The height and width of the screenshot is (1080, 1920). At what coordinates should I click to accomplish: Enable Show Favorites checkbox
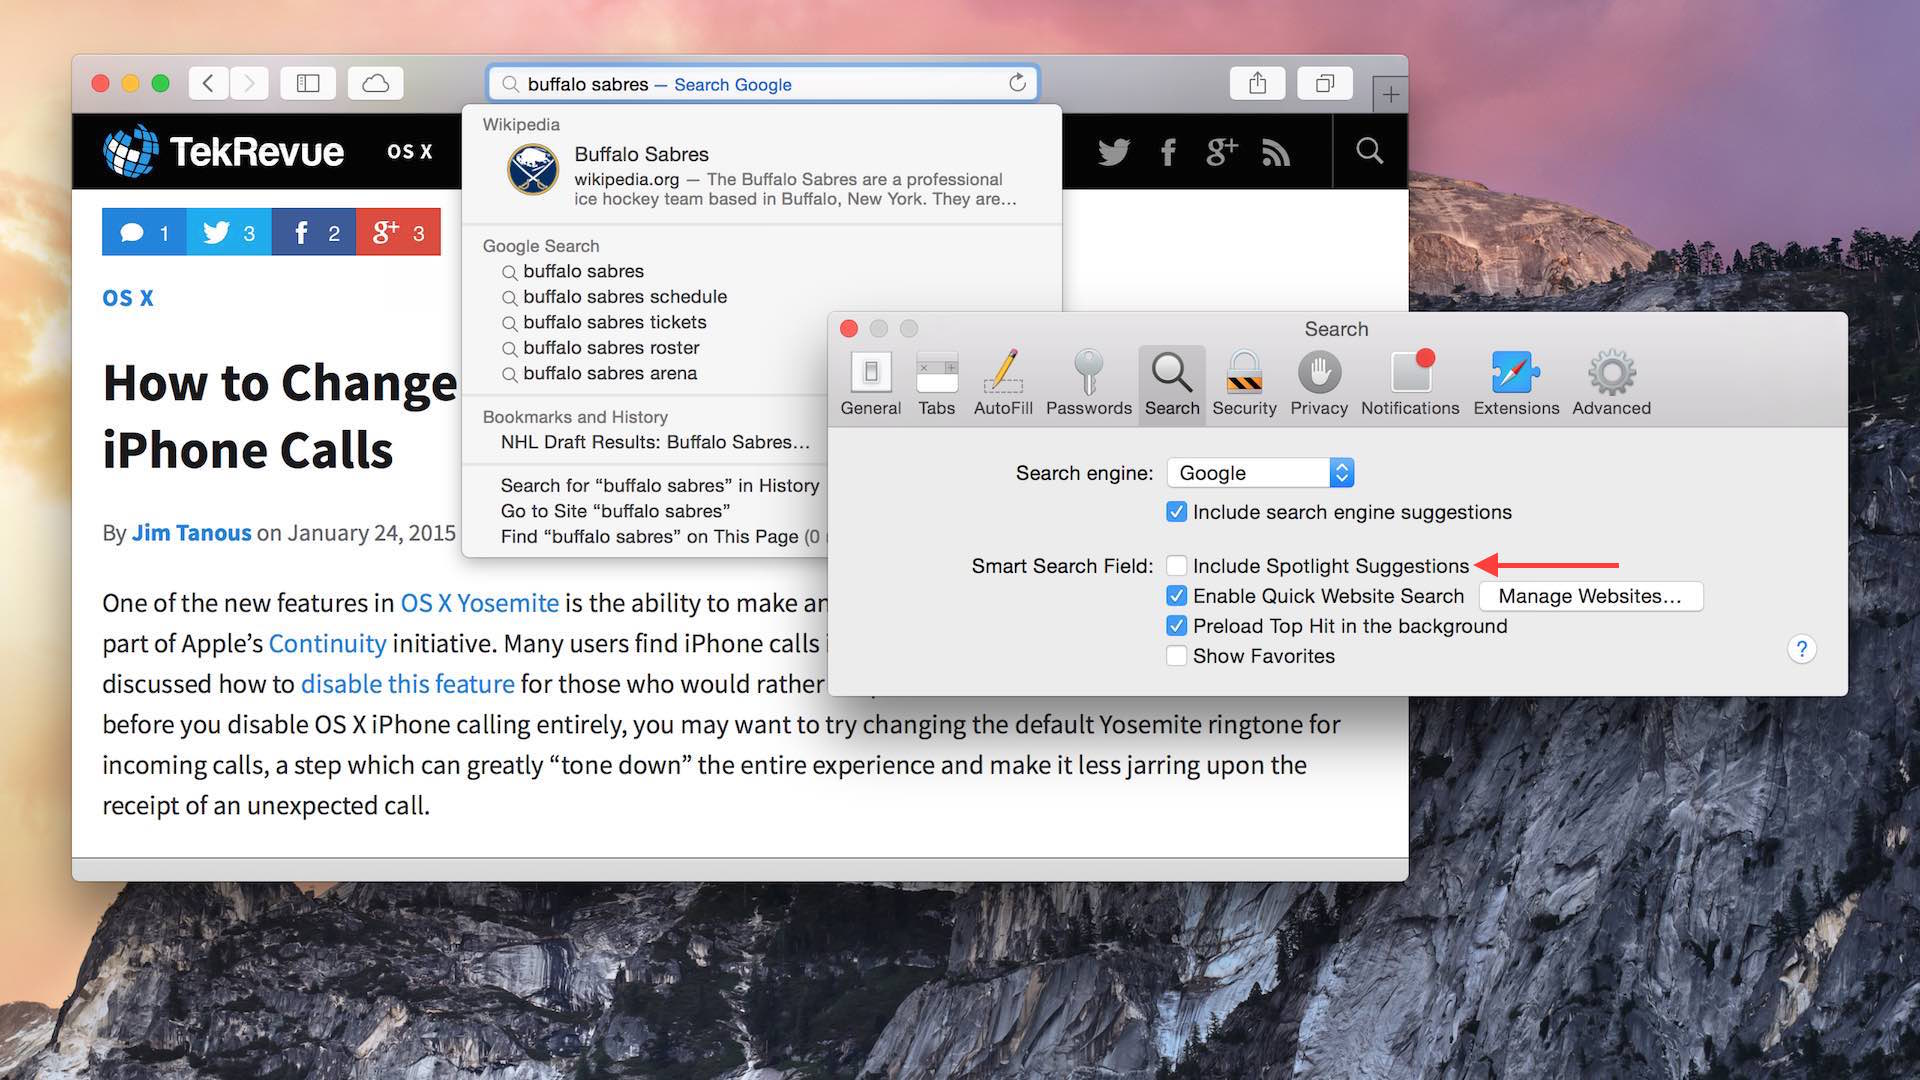pos(1177,656)
